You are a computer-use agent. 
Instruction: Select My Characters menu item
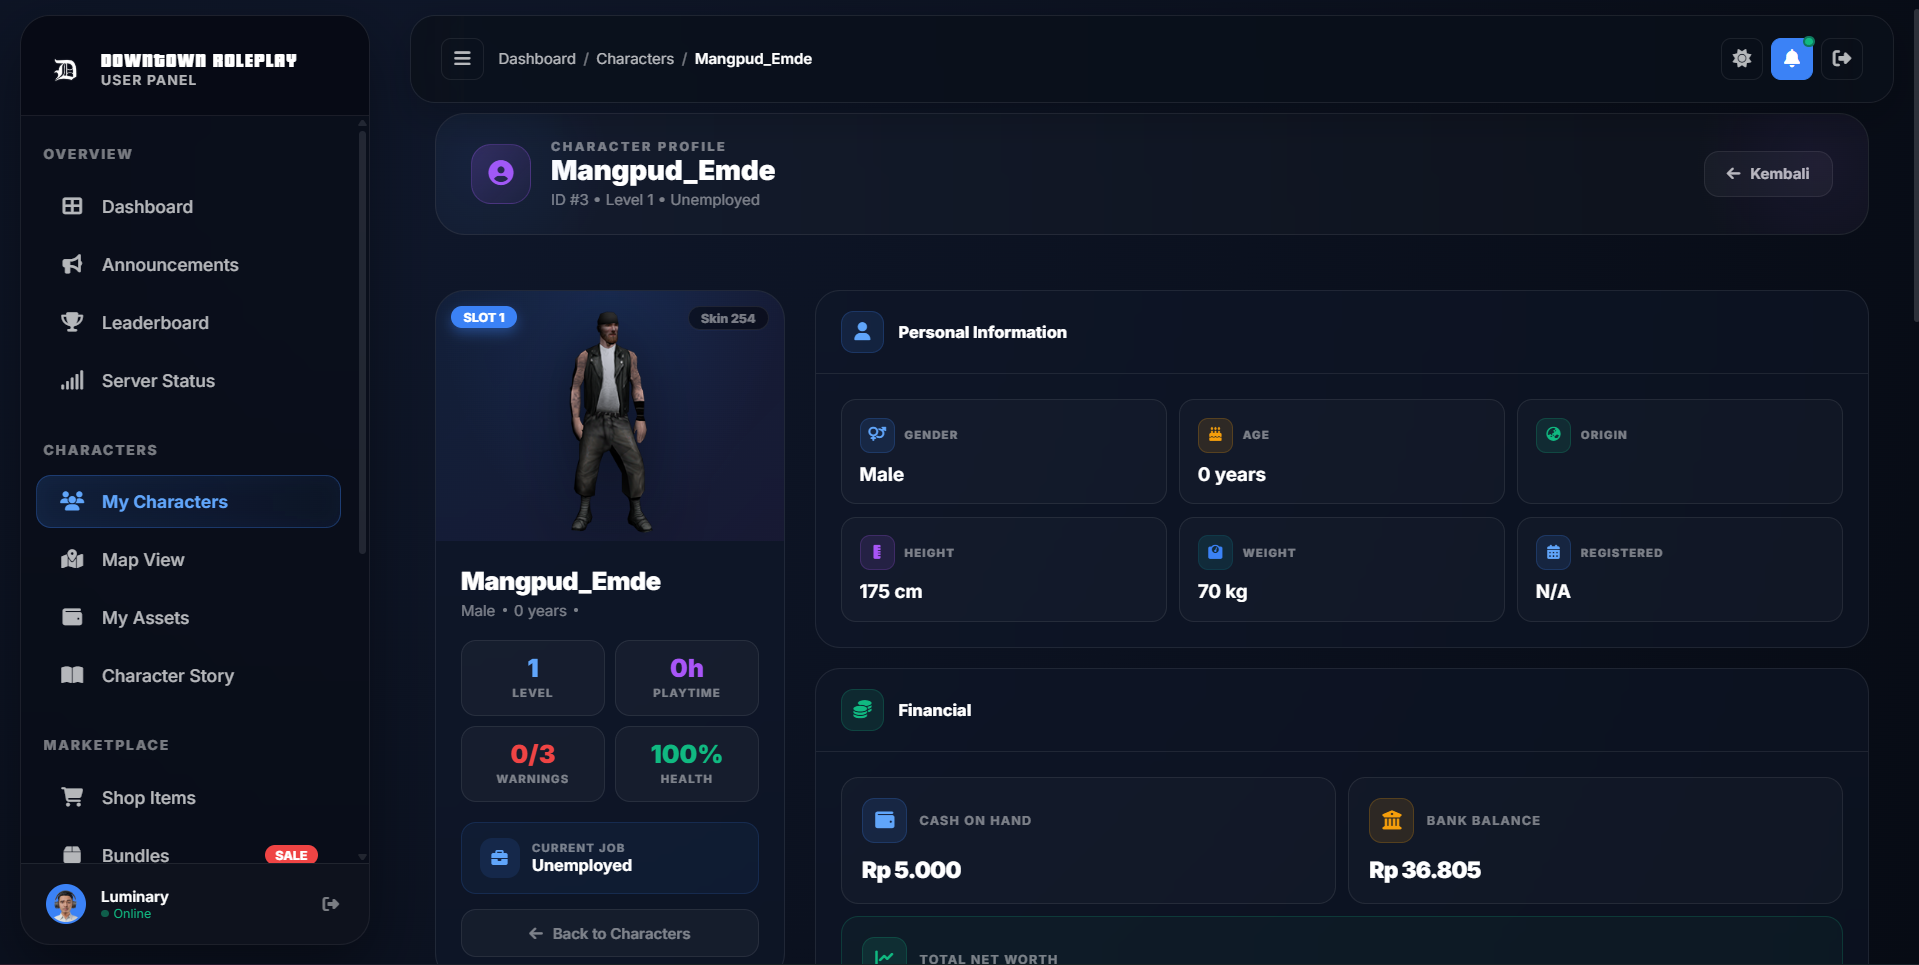click(x=188, y=502)
